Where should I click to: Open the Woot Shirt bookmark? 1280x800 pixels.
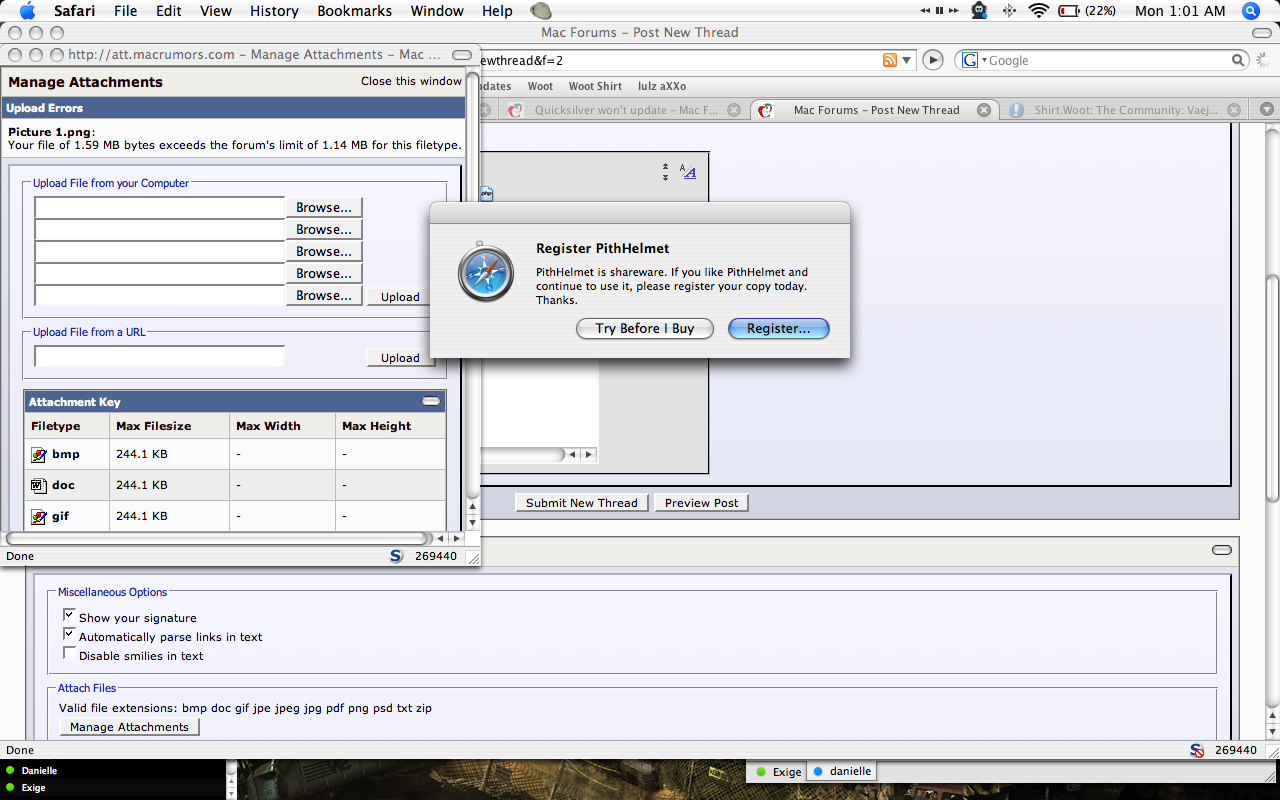595,86
